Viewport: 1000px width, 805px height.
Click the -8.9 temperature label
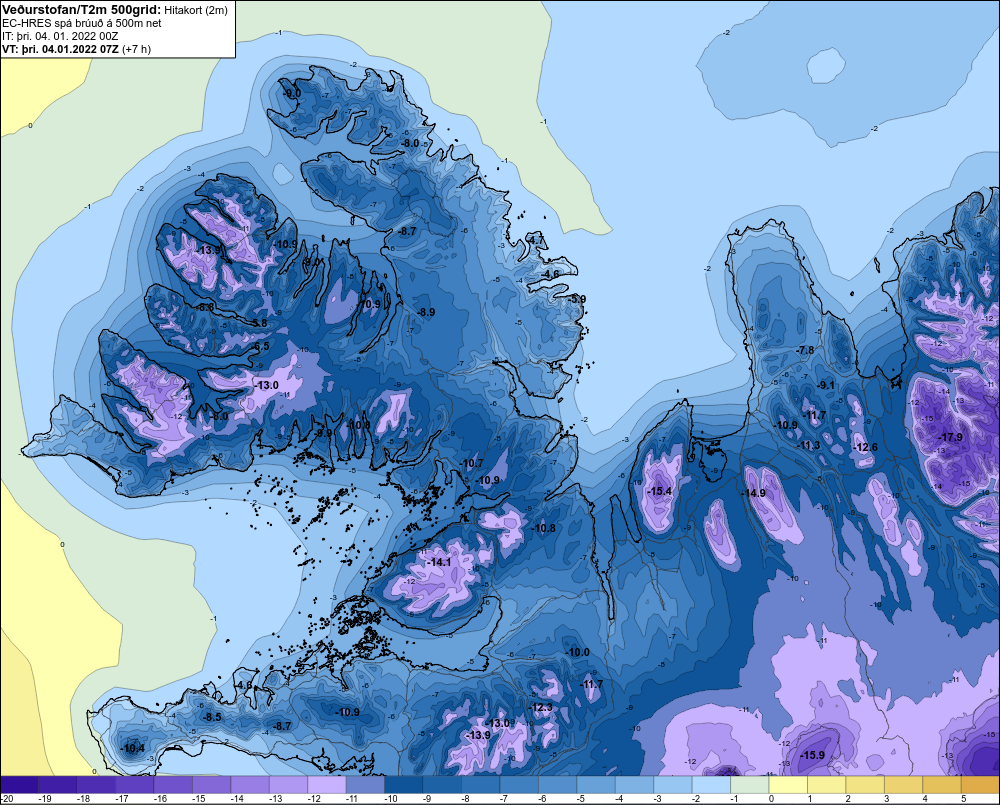[425, 312]
